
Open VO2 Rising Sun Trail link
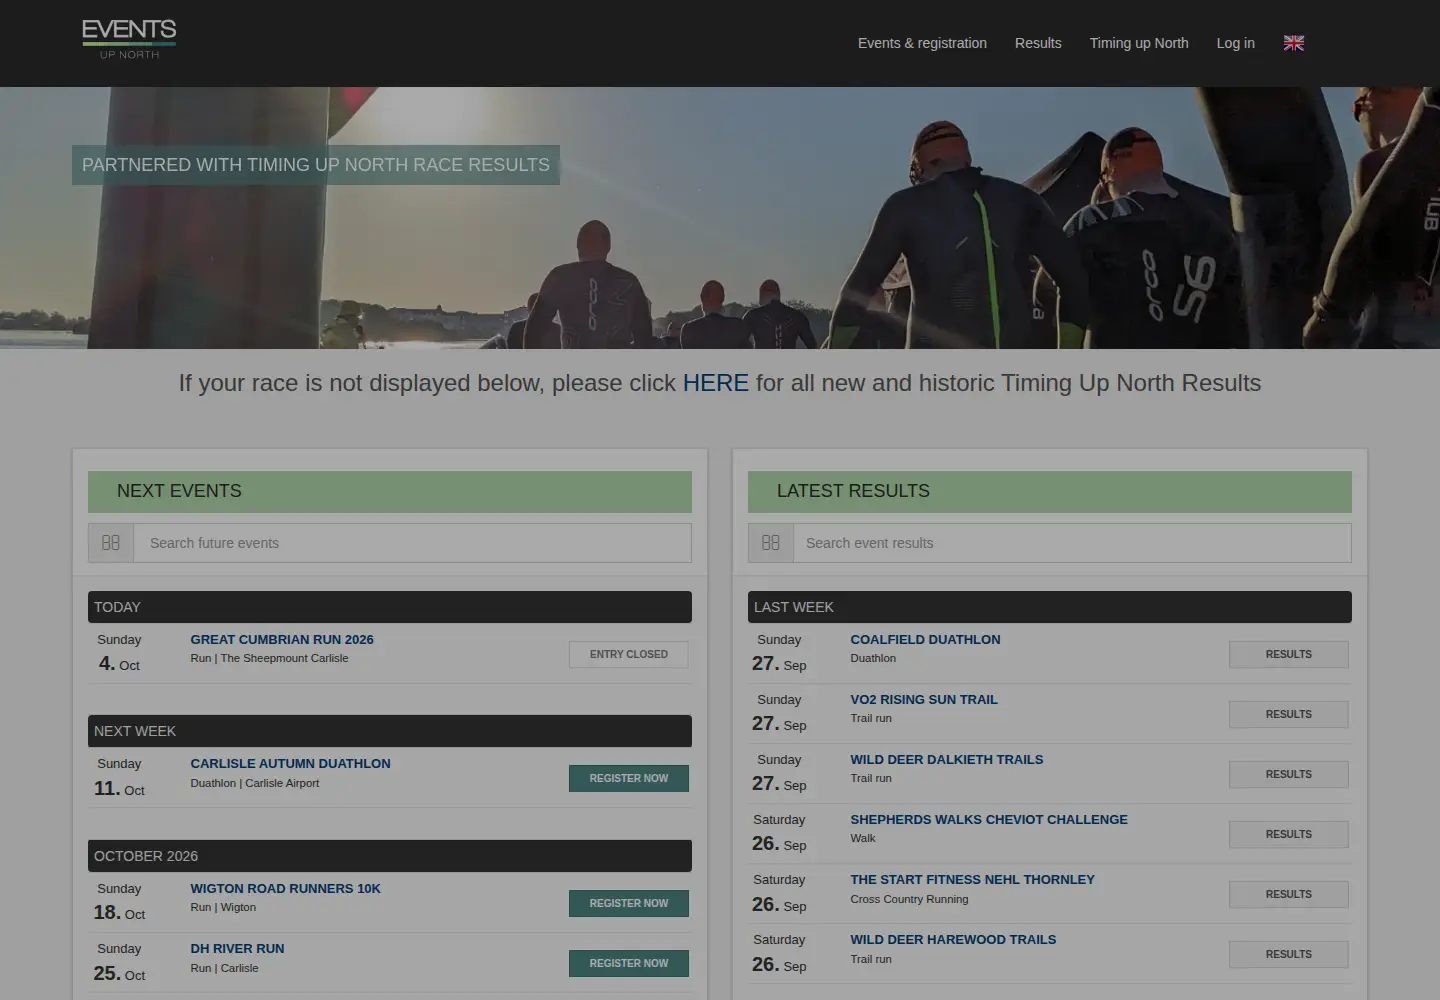point(924,700)
